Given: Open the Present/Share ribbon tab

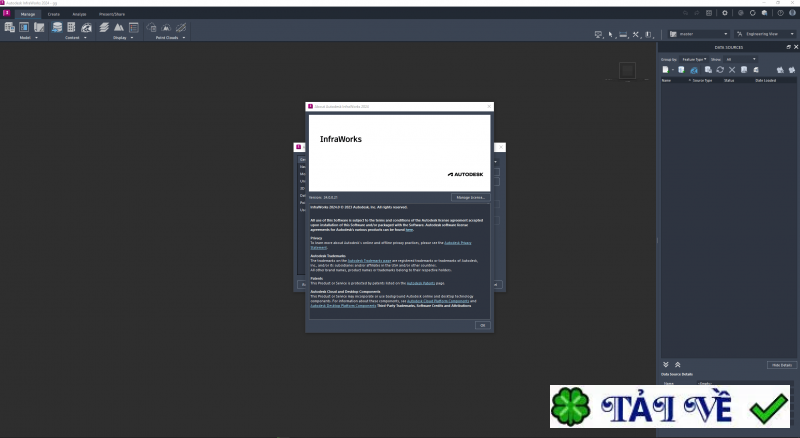Looking at the screenshot, I should 112,14.
